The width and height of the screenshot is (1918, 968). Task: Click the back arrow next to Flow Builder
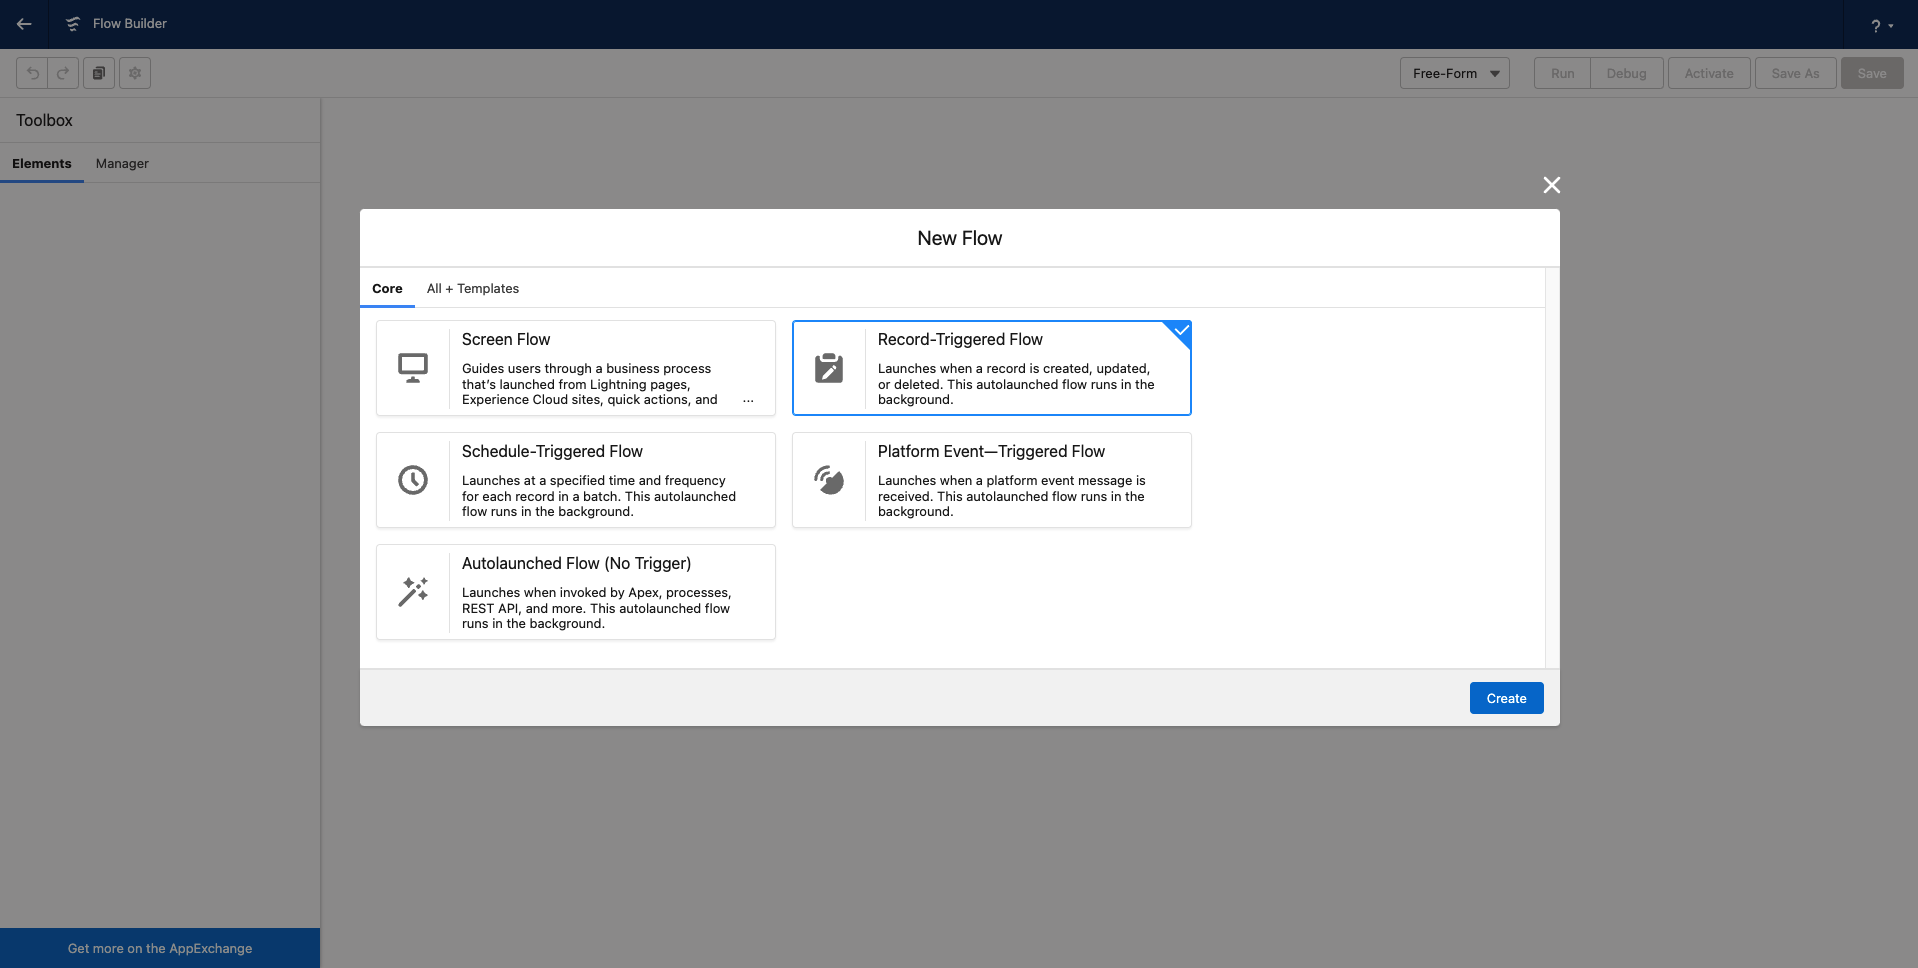24,24
